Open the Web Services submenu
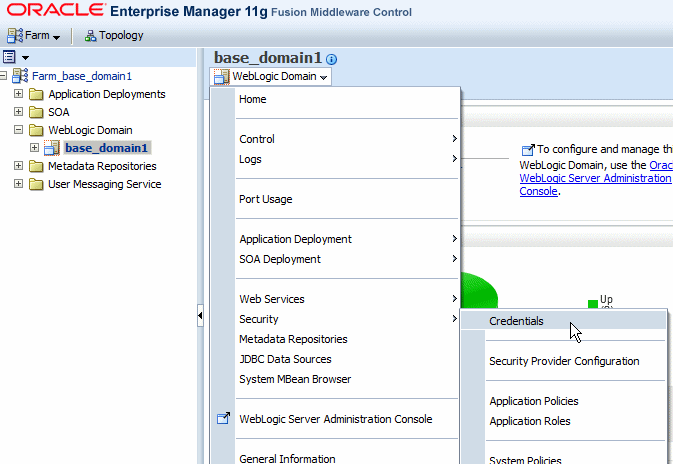The height and width of the screenshot is (464, 673). click(x=347, y=299)
